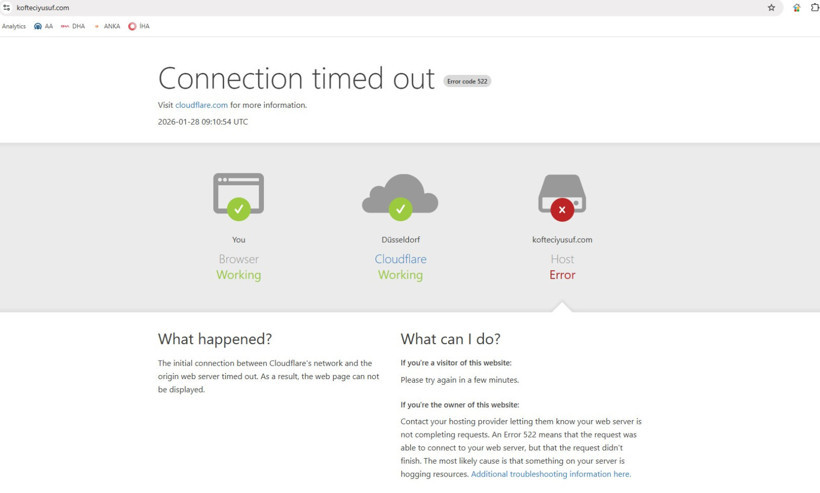The width and height of the screenshot is (820, 493).
Task: Open the Extensions puzzle icon
Action: pos(814,8)
